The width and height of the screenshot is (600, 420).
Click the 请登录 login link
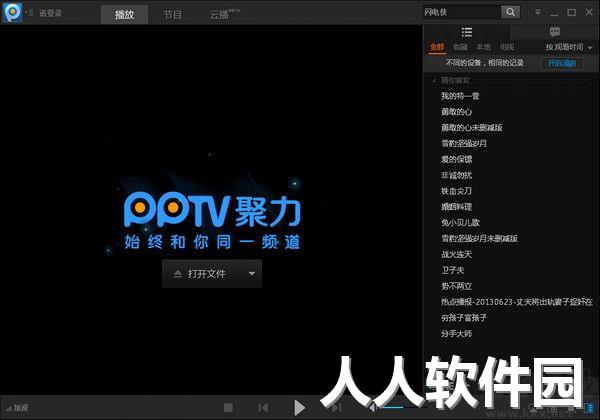[51, 13]
